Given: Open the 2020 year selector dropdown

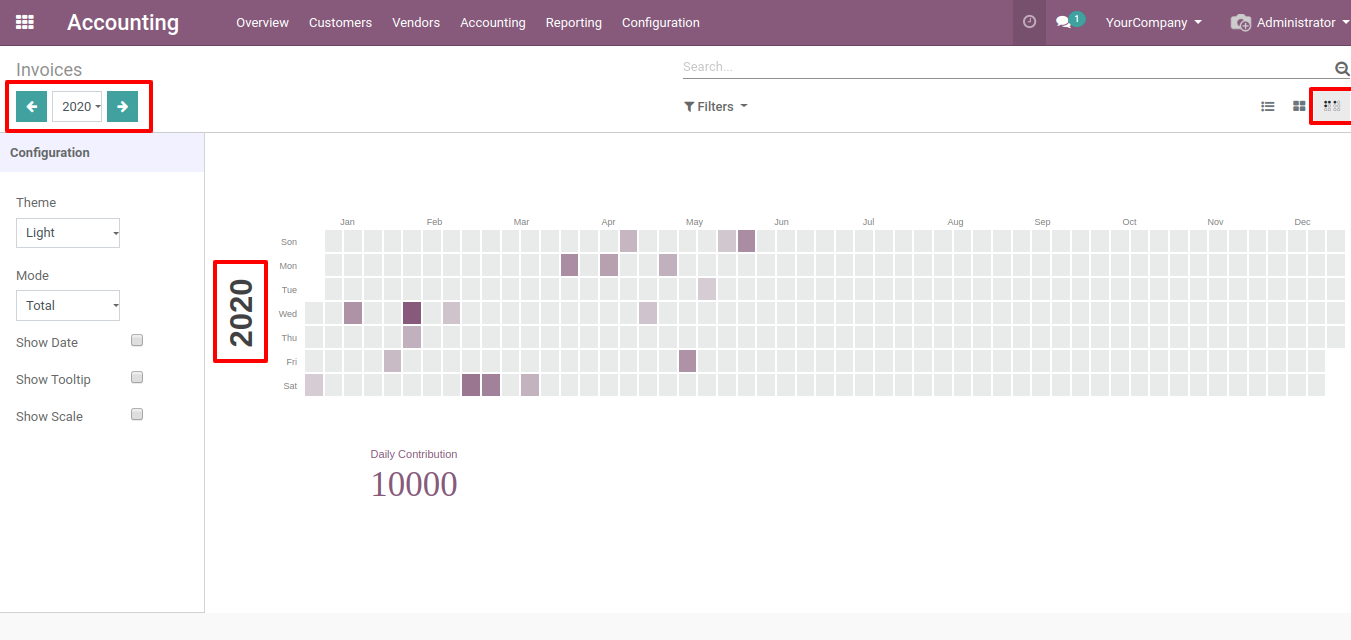Looking at the screenshot, I should point(77,107).
